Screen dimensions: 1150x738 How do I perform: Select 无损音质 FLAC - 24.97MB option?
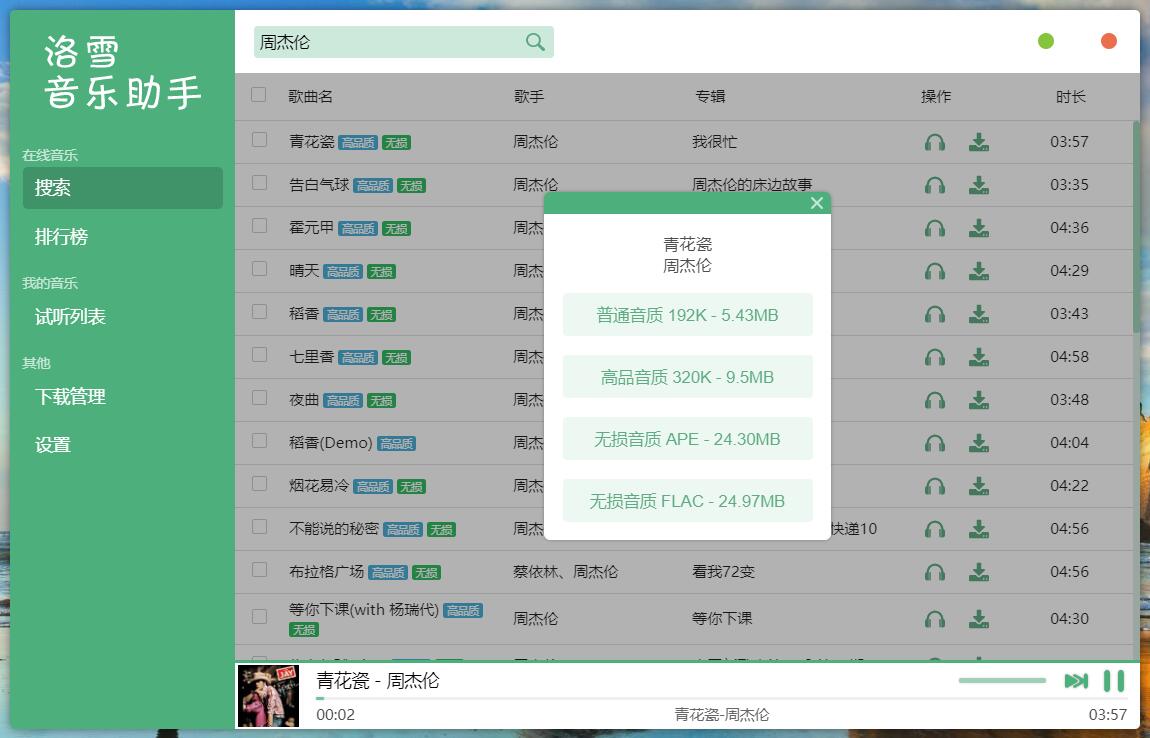687,501
